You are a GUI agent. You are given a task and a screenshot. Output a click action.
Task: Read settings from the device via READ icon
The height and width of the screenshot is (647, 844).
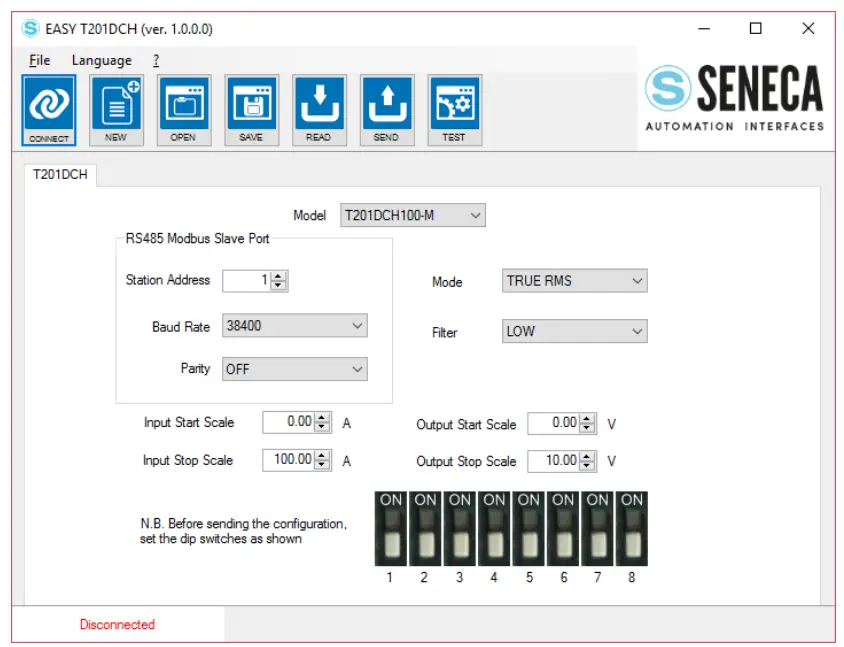point(319,105)
